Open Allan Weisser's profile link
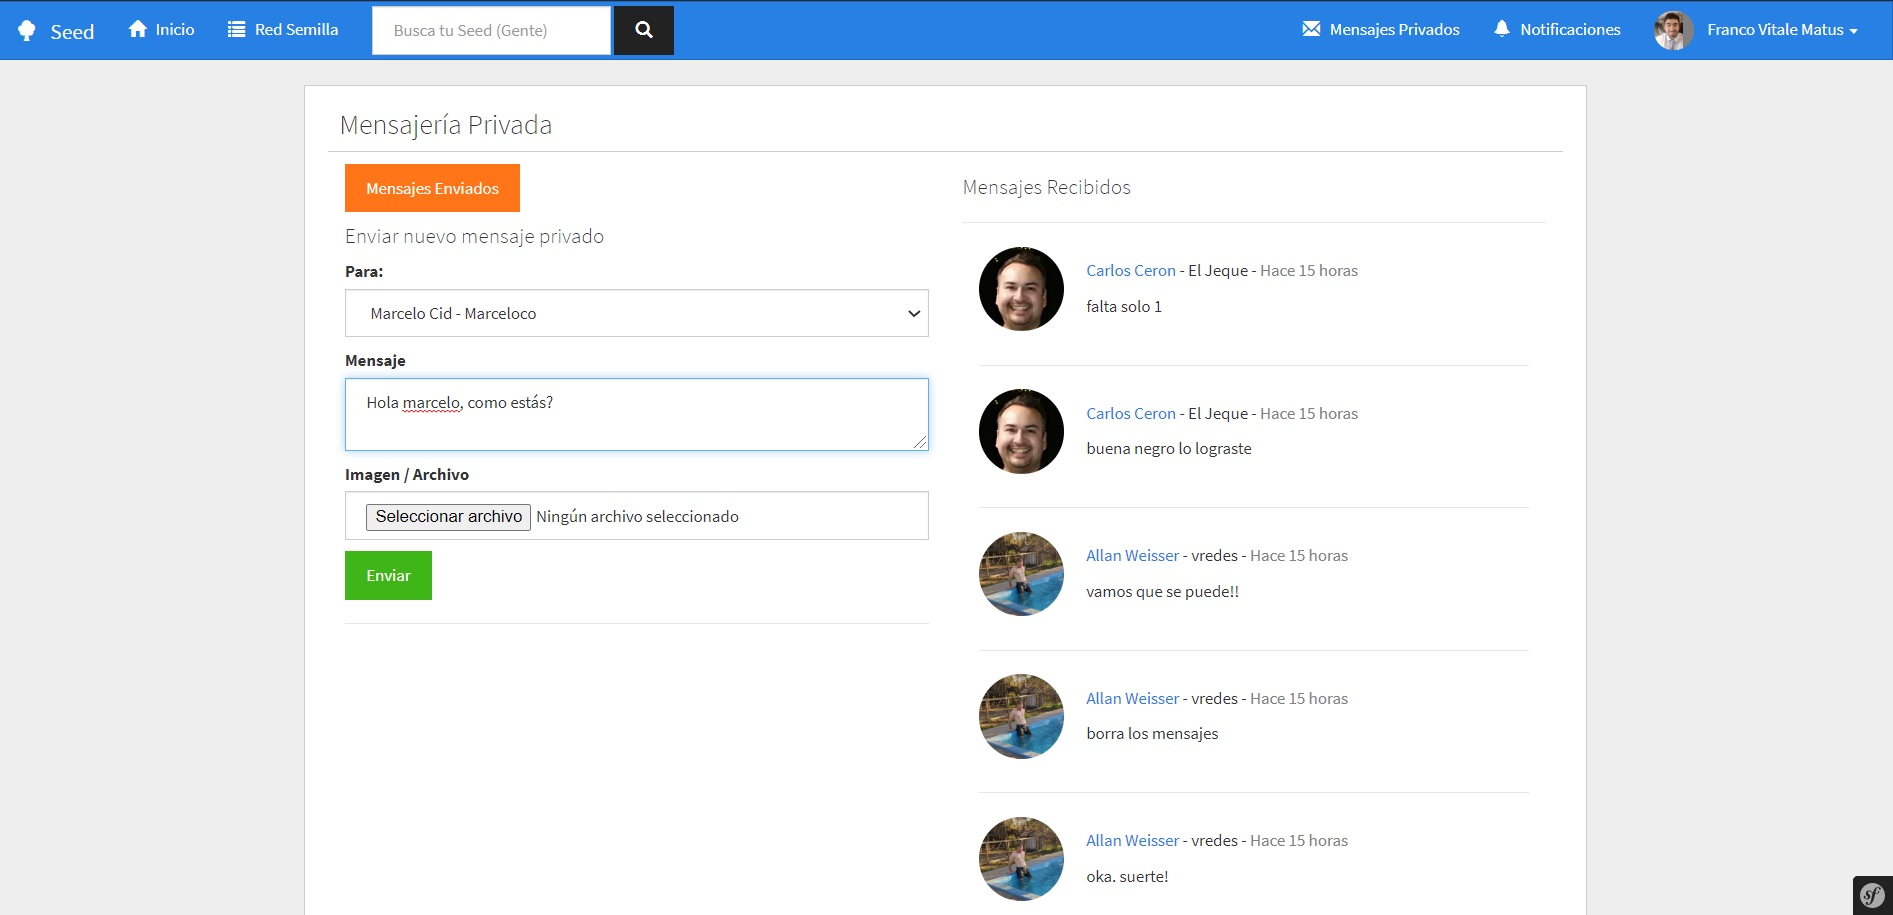This screenshot has width=1893, height=915. pos(1131,555)
